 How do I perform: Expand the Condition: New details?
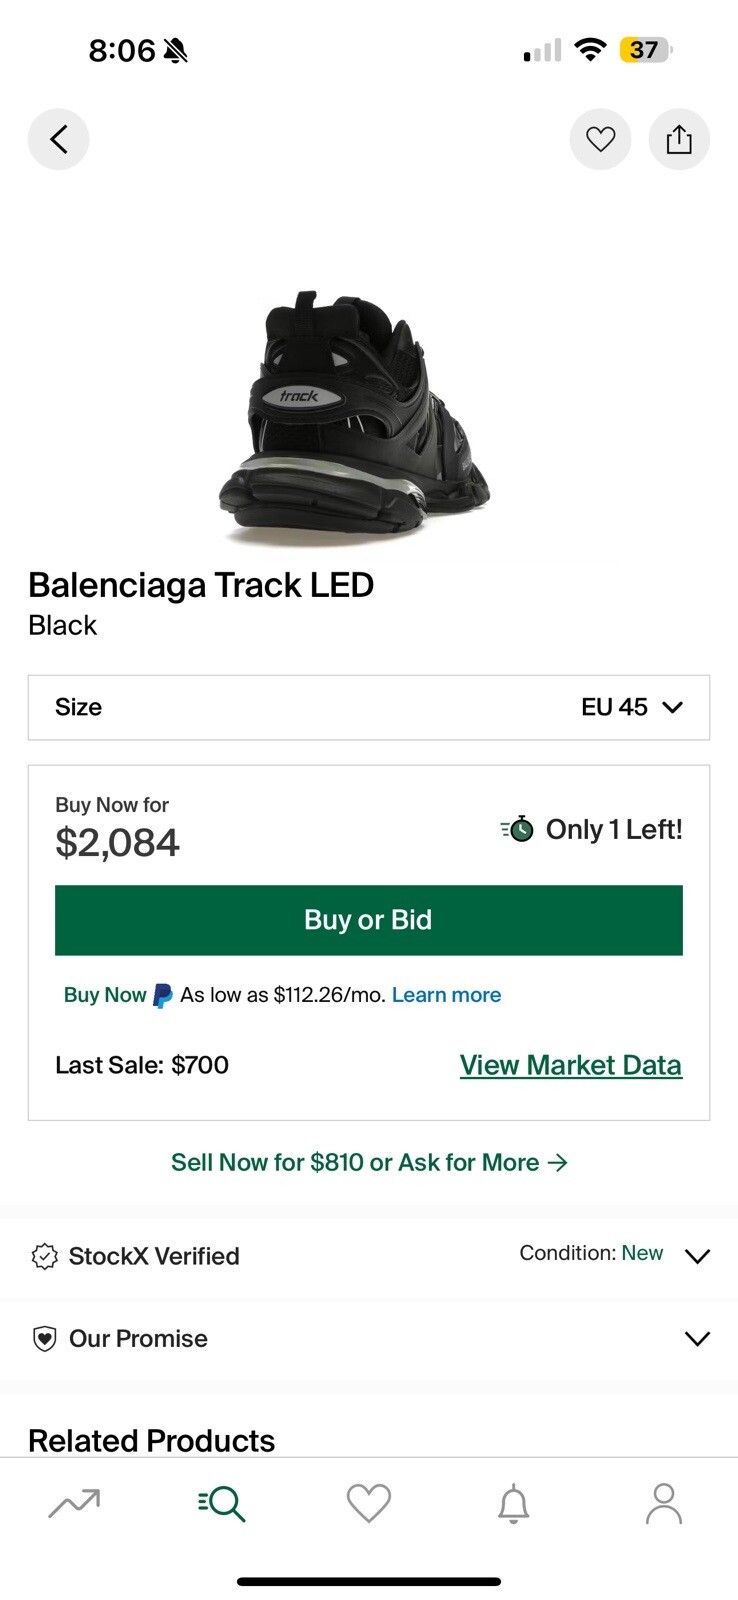pos(697,1256)
